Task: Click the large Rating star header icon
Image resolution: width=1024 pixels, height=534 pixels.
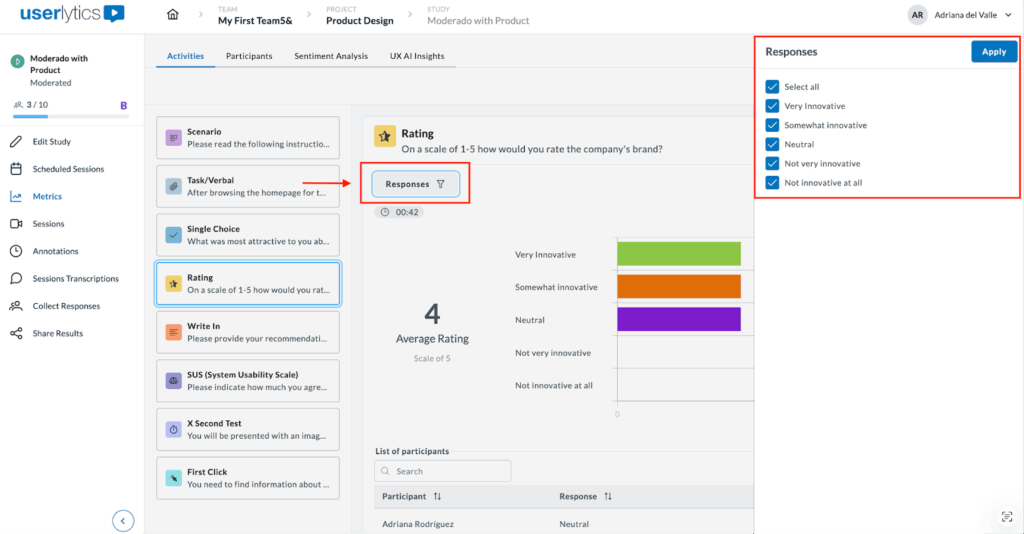Action: (x=385, y=136)
